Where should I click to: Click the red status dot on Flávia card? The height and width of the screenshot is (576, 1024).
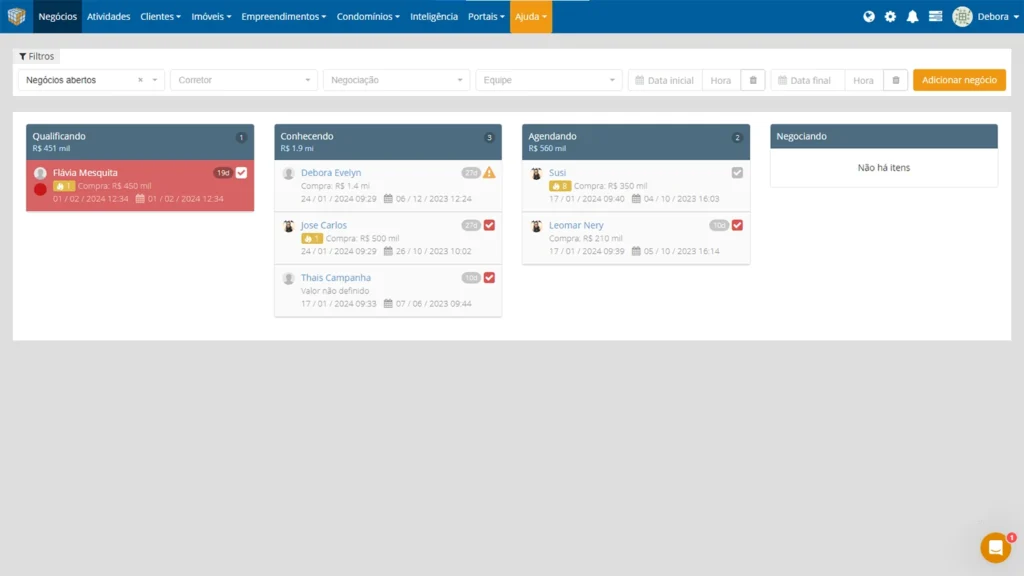point(40,189)
